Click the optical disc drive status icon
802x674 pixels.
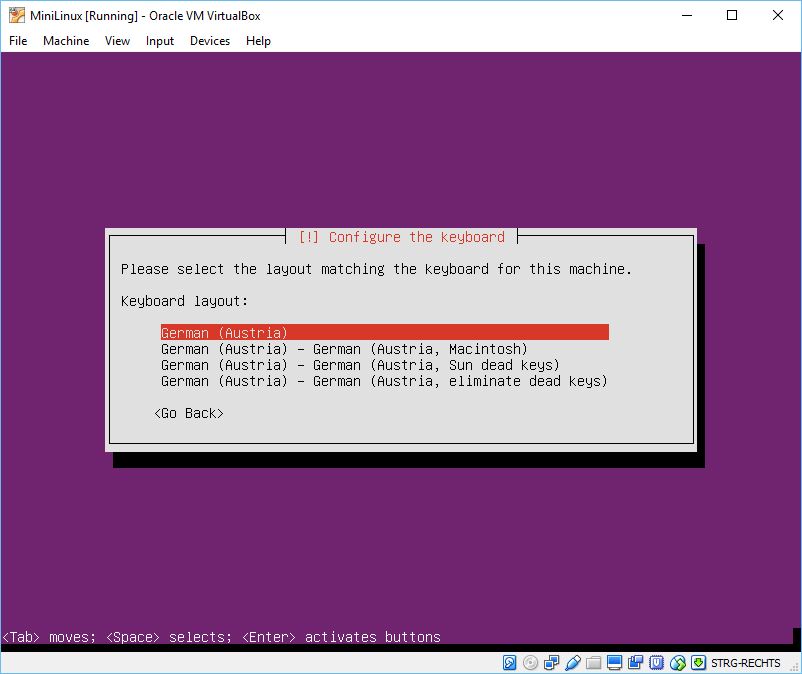point(530,663)
